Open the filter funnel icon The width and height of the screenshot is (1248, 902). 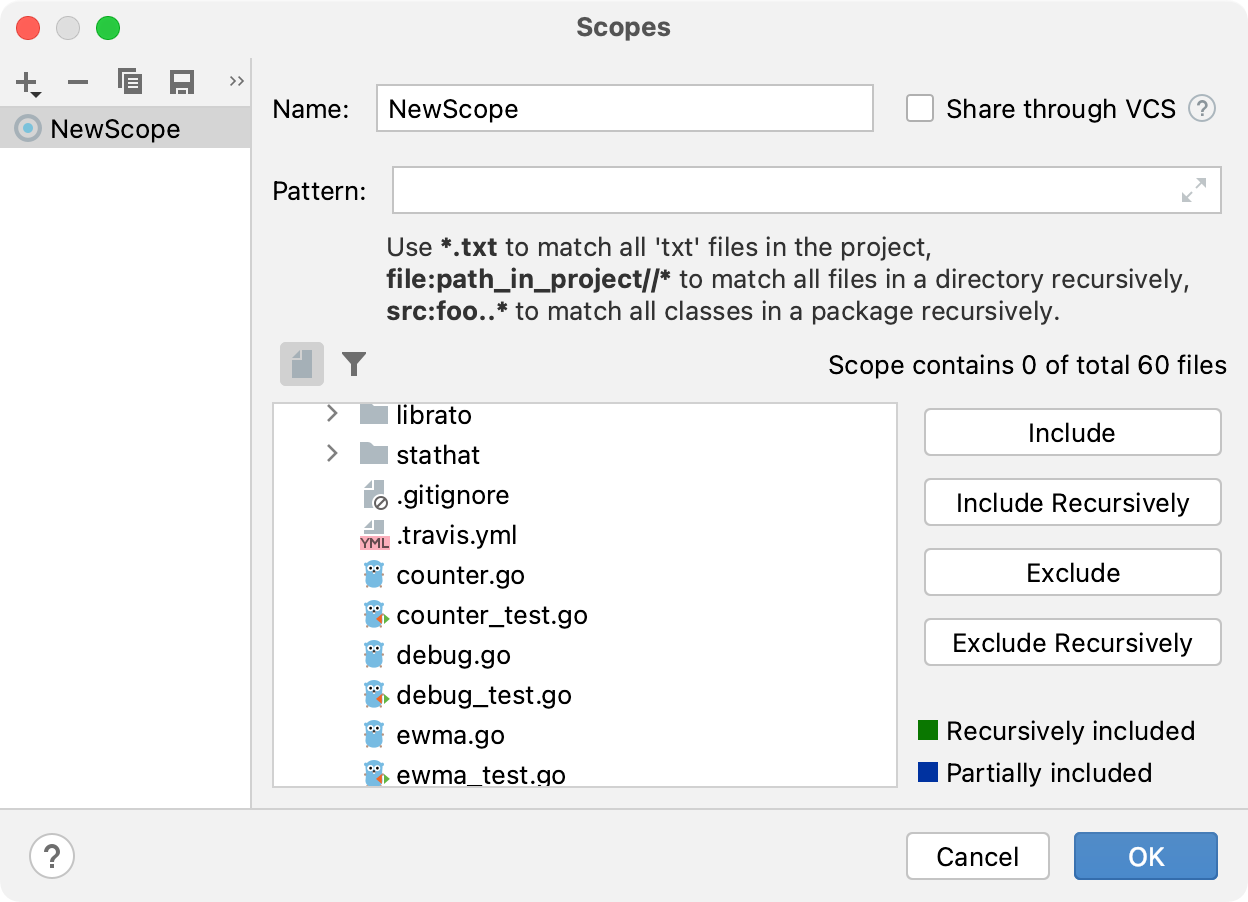(354, 364)
